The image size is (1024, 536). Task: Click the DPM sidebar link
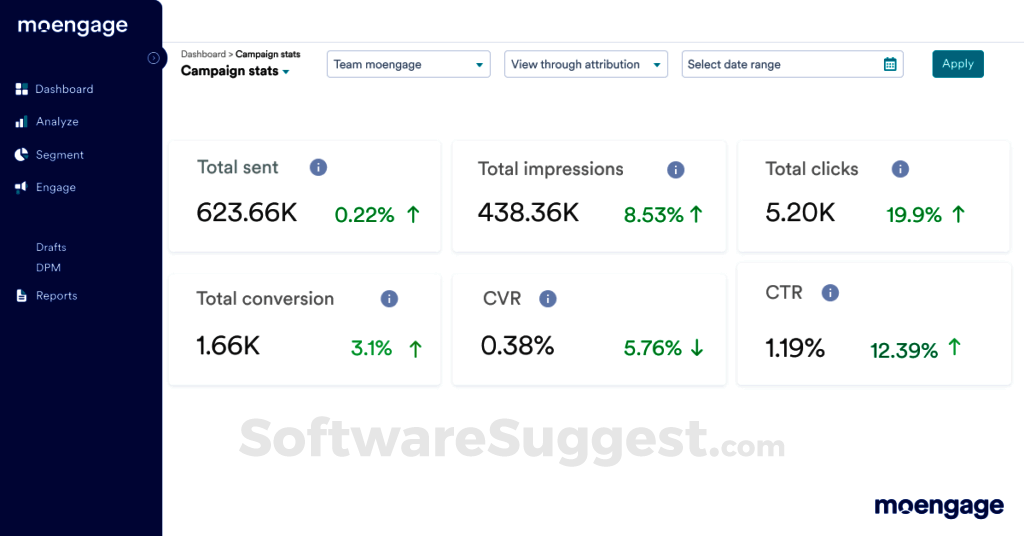[x=48, y=268]
